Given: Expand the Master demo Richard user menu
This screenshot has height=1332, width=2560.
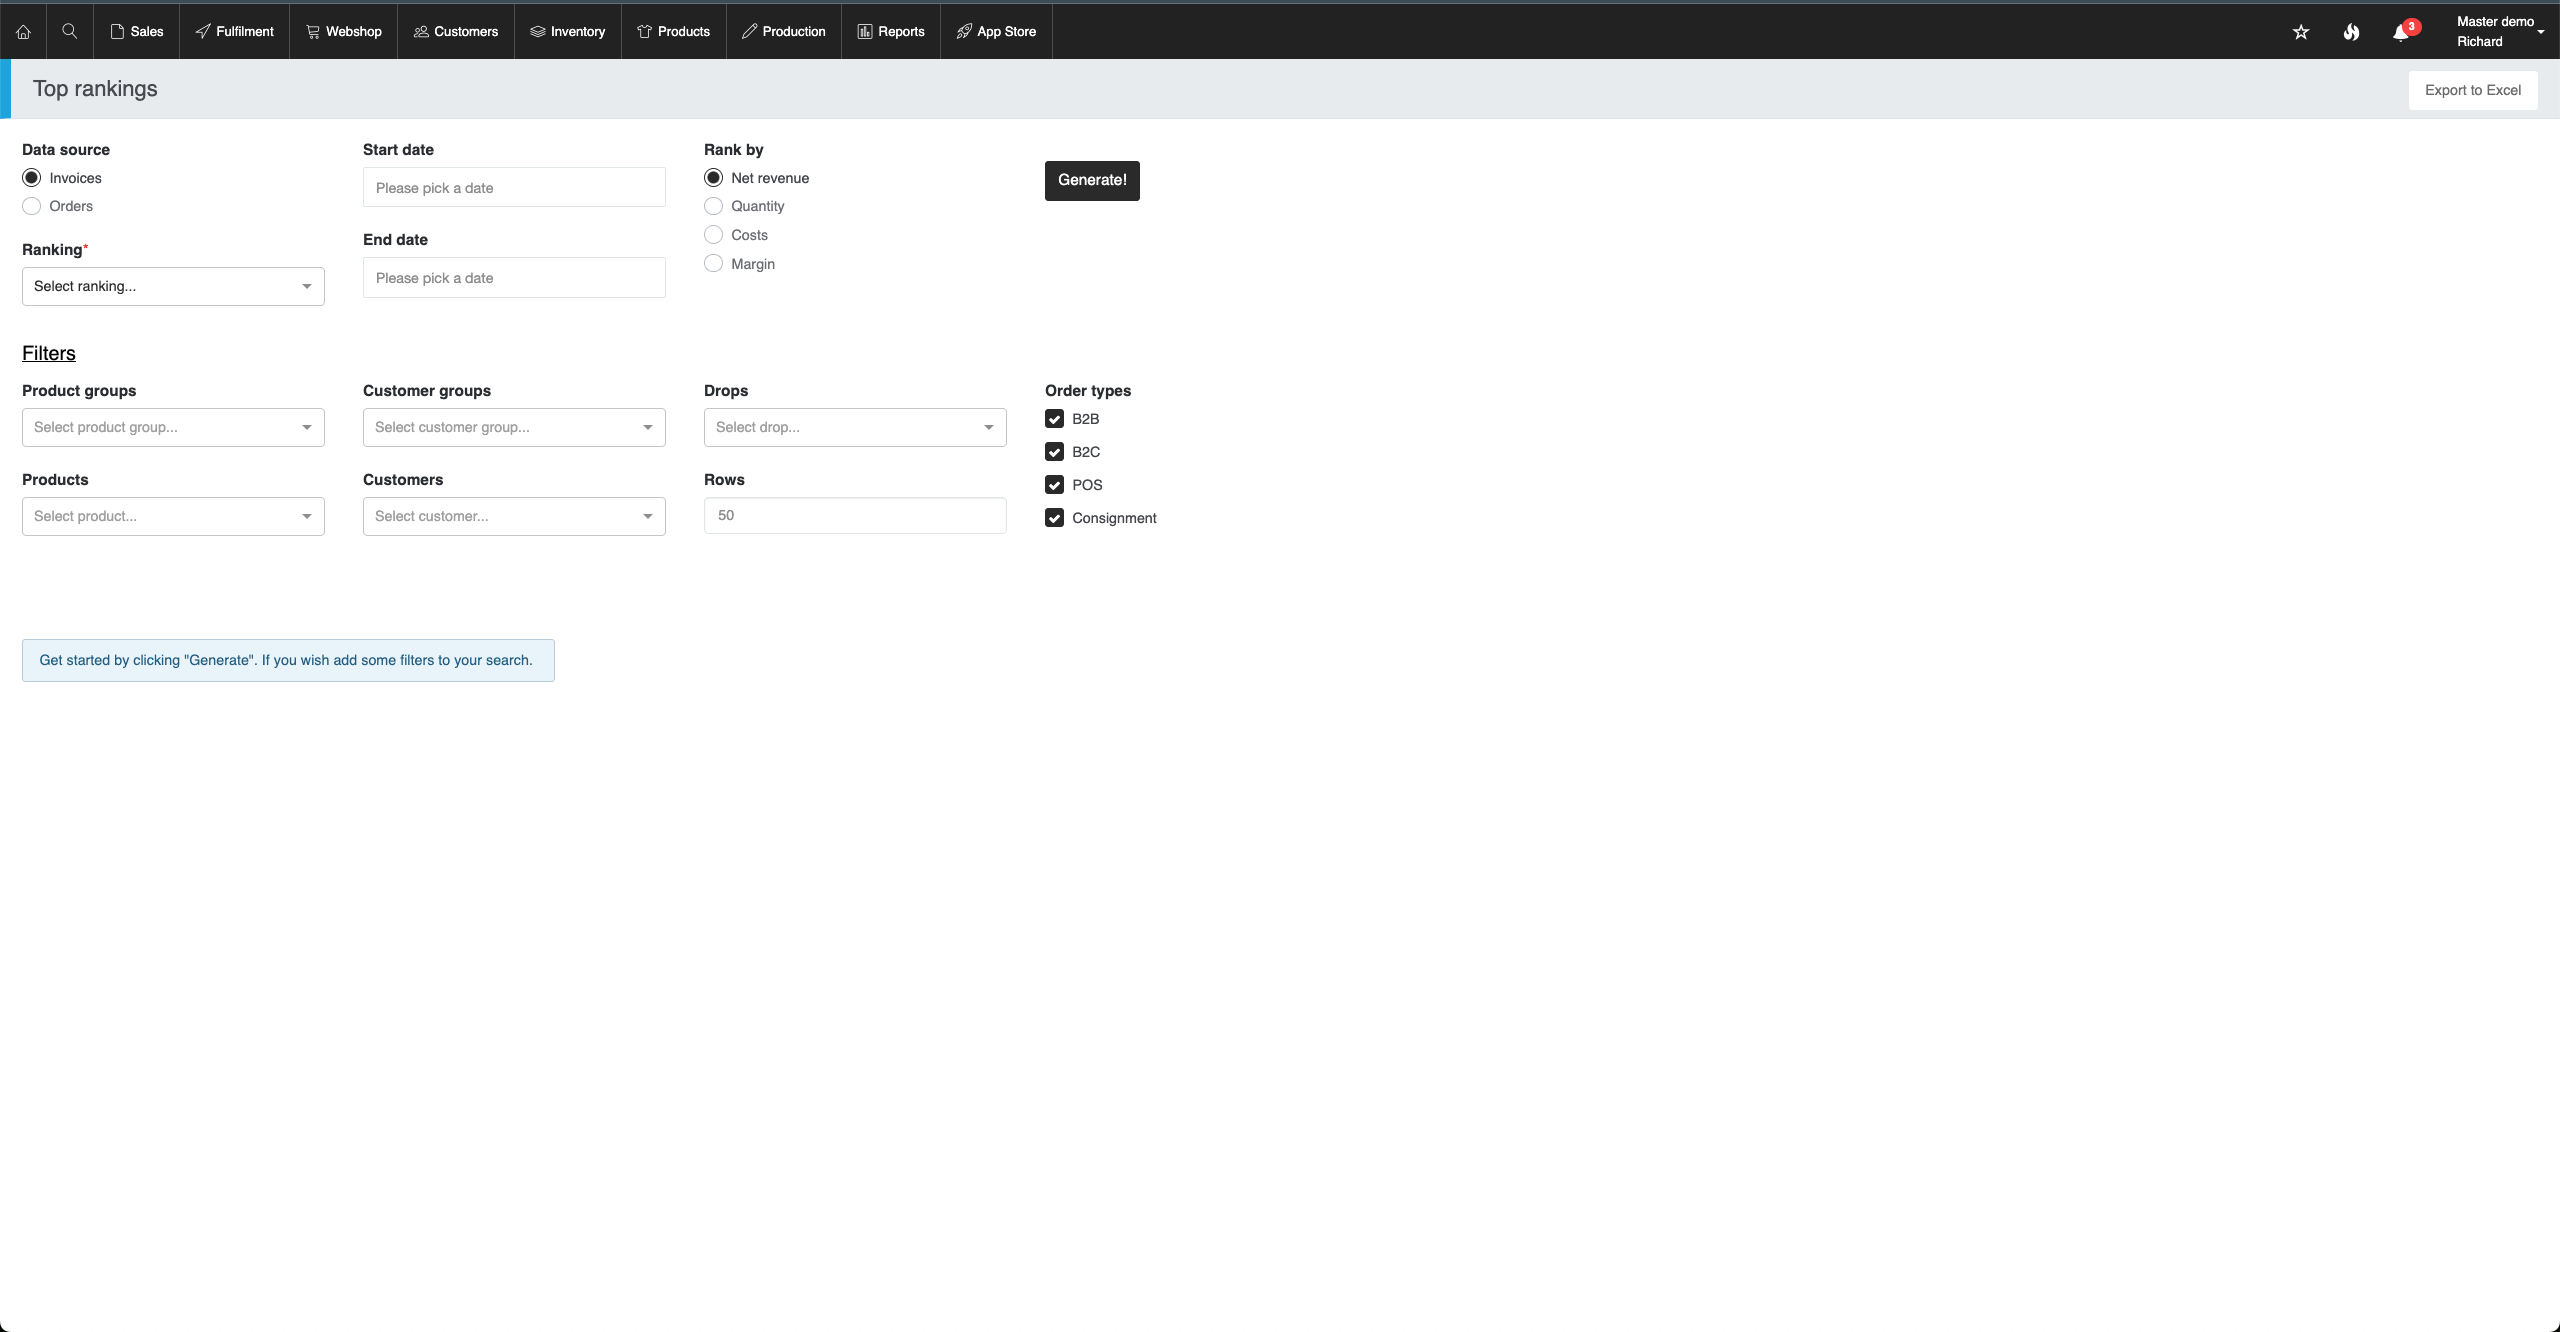Looking at the screenshot, I should 2500,32.
